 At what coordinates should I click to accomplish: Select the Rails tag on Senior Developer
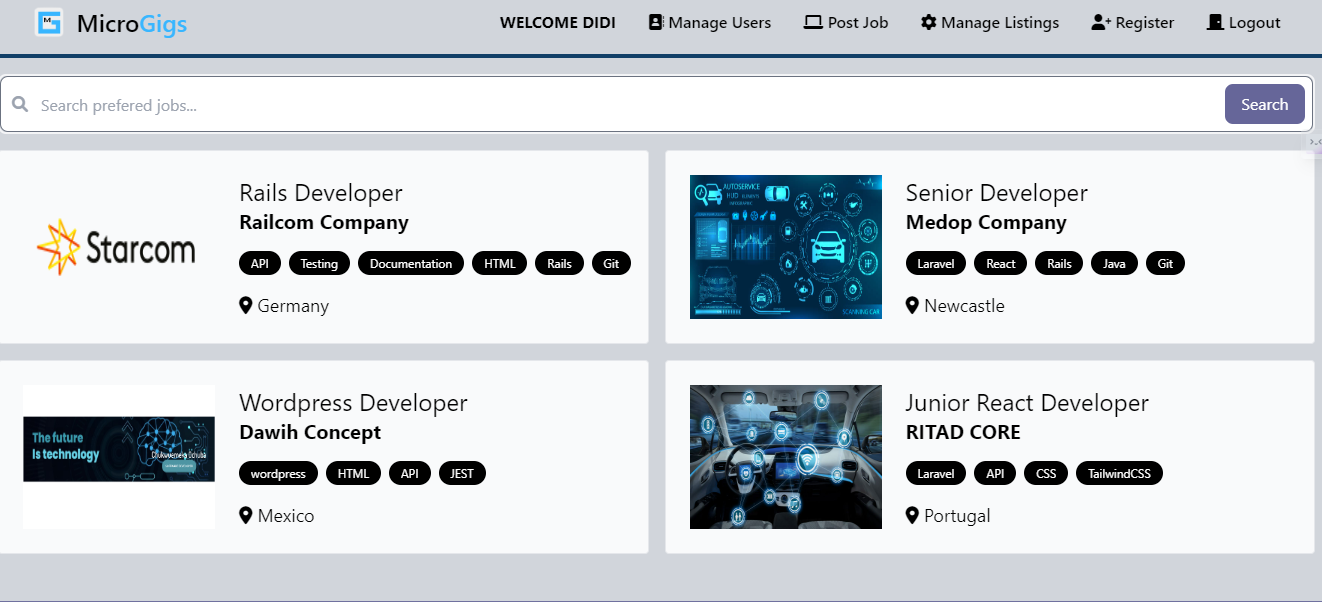pos(1059,264)
